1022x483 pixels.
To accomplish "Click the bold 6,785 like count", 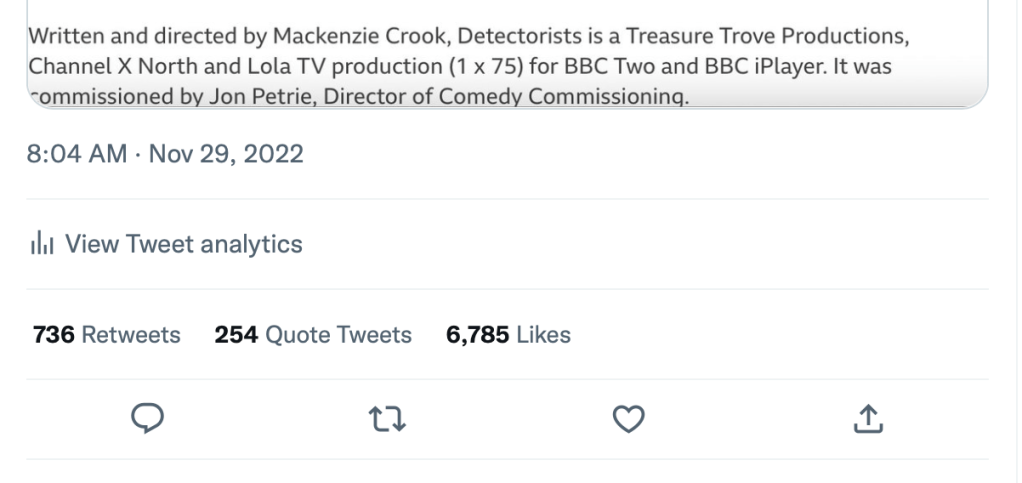I will coord(477,334).
